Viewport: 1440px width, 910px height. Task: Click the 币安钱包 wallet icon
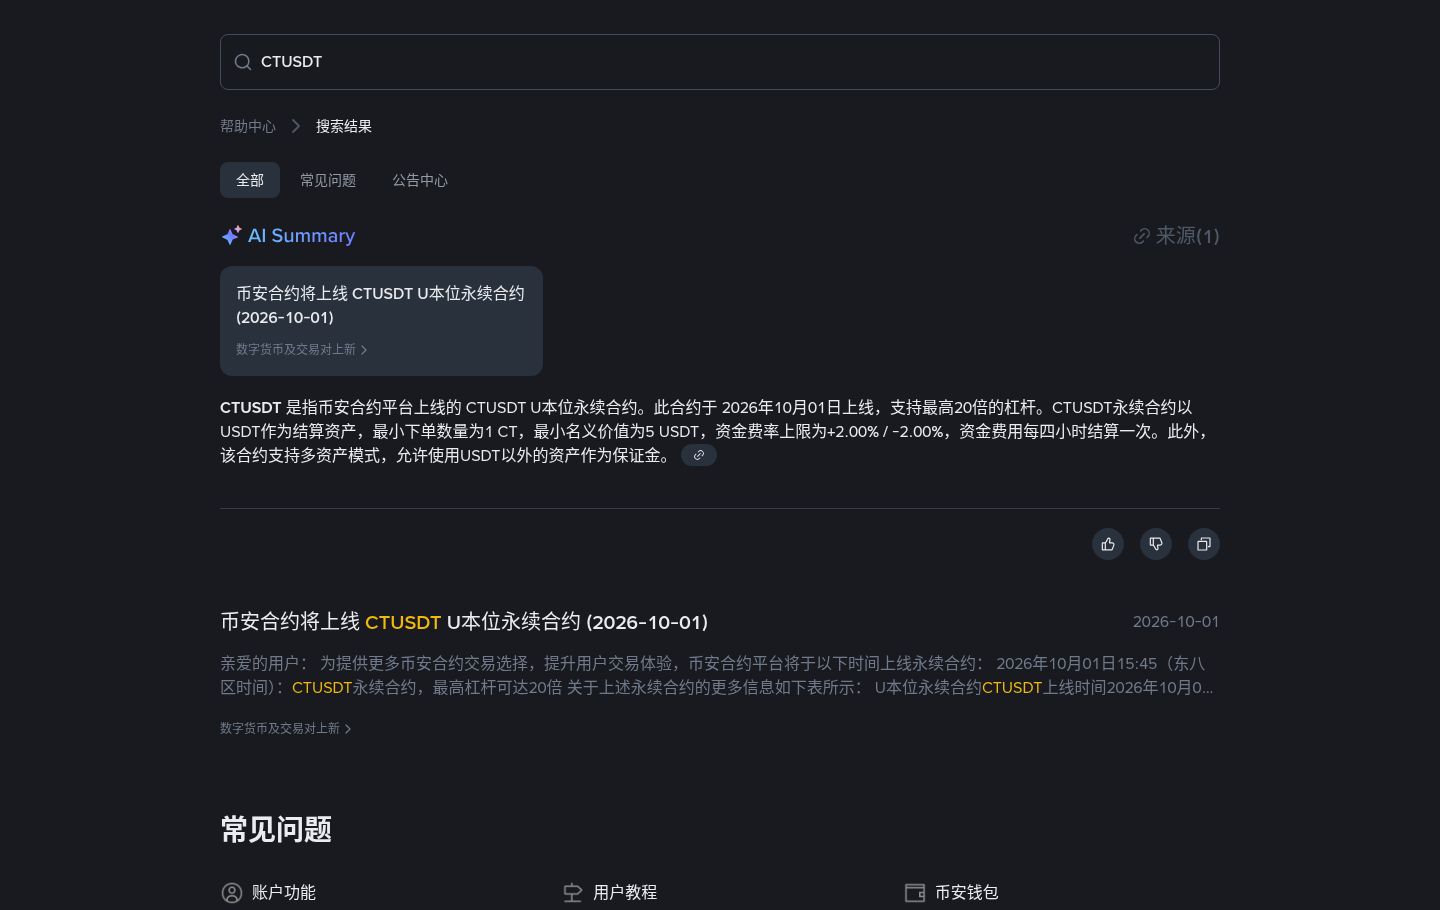click(x=915, y=893)
